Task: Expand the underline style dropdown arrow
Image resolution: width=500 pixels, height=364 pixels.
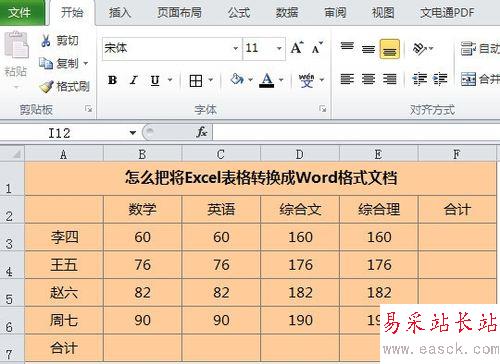Action: 170,80
